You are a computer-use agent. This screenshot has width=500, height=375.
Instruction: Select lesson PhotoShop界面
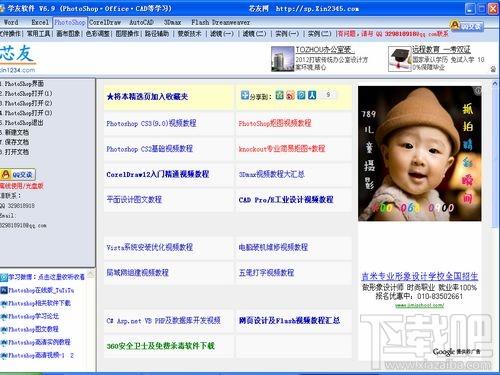[x=23, y=84]
